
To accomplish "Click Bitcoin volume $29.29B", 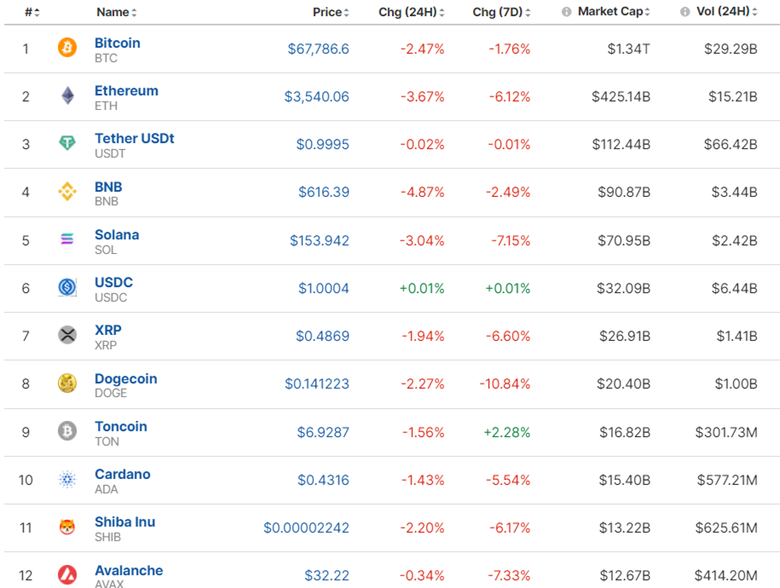I will [x=731, y=49].
